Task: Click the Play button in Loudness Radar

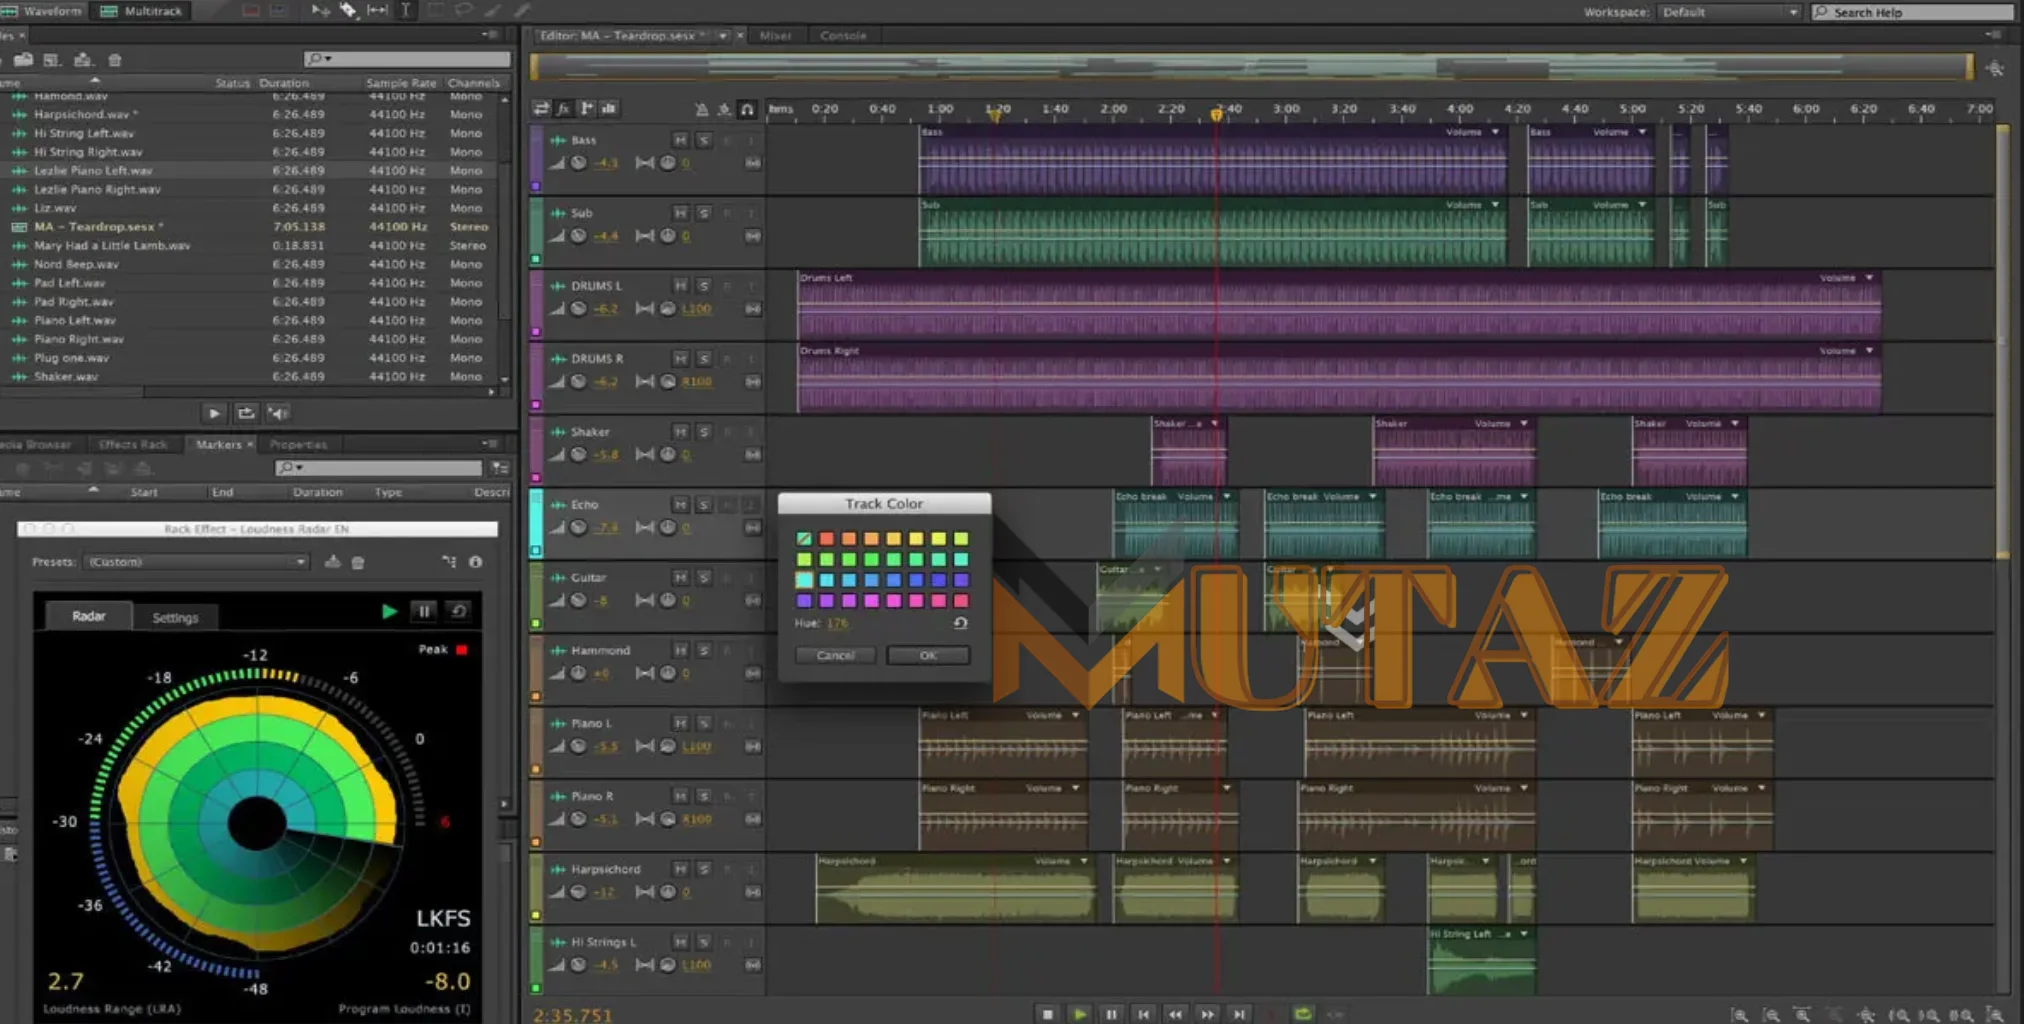Action: [389, 611]
